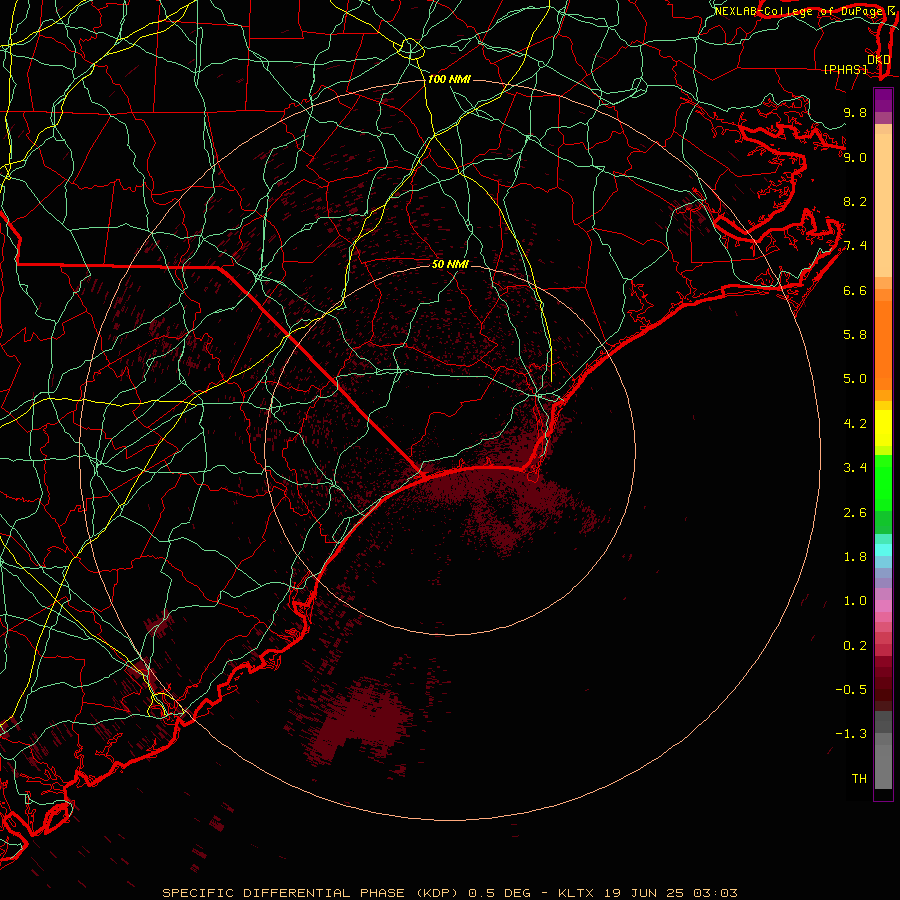The height and width of the screenshot is (900, 900).
Task: Click the [PHAS] units label
Action: (845, 69)
